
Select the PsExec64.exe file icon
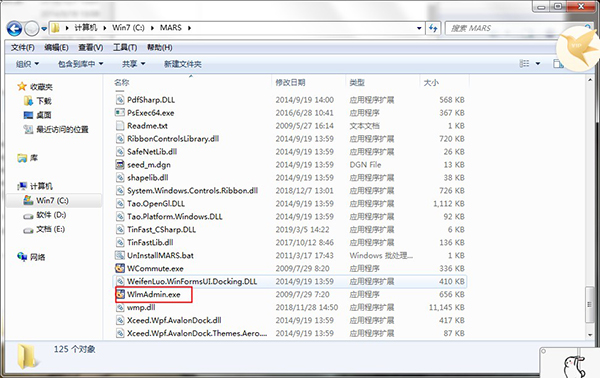(x=120, y=113)
